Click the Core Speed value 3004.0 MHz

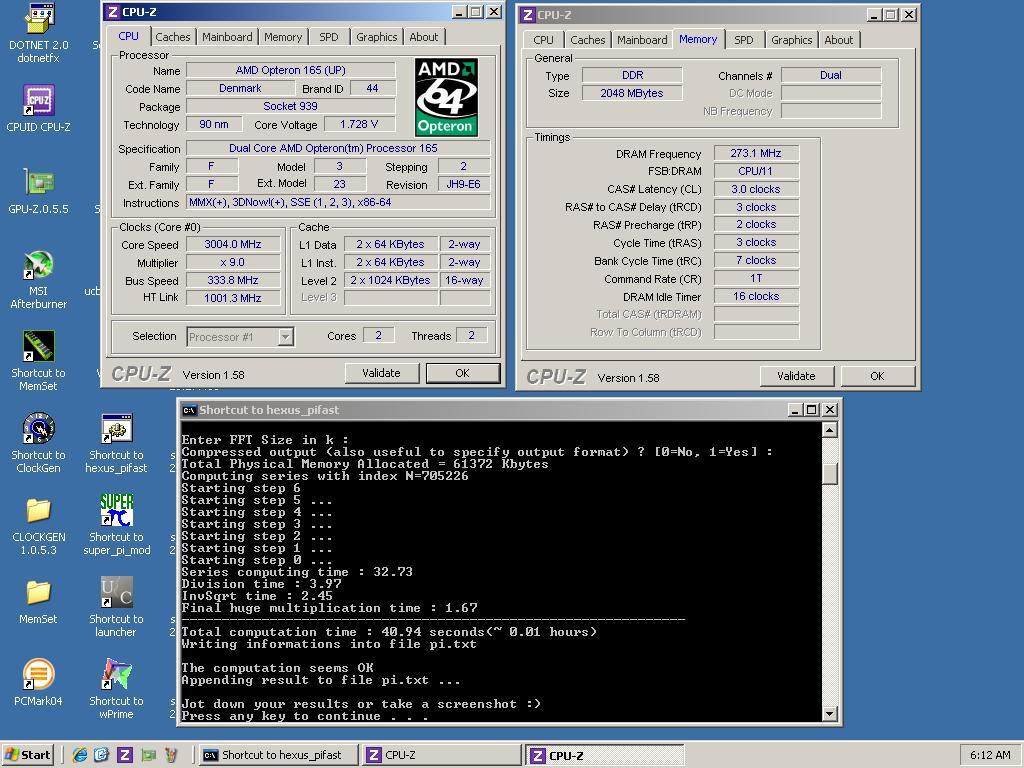click(x=233, y=244)
